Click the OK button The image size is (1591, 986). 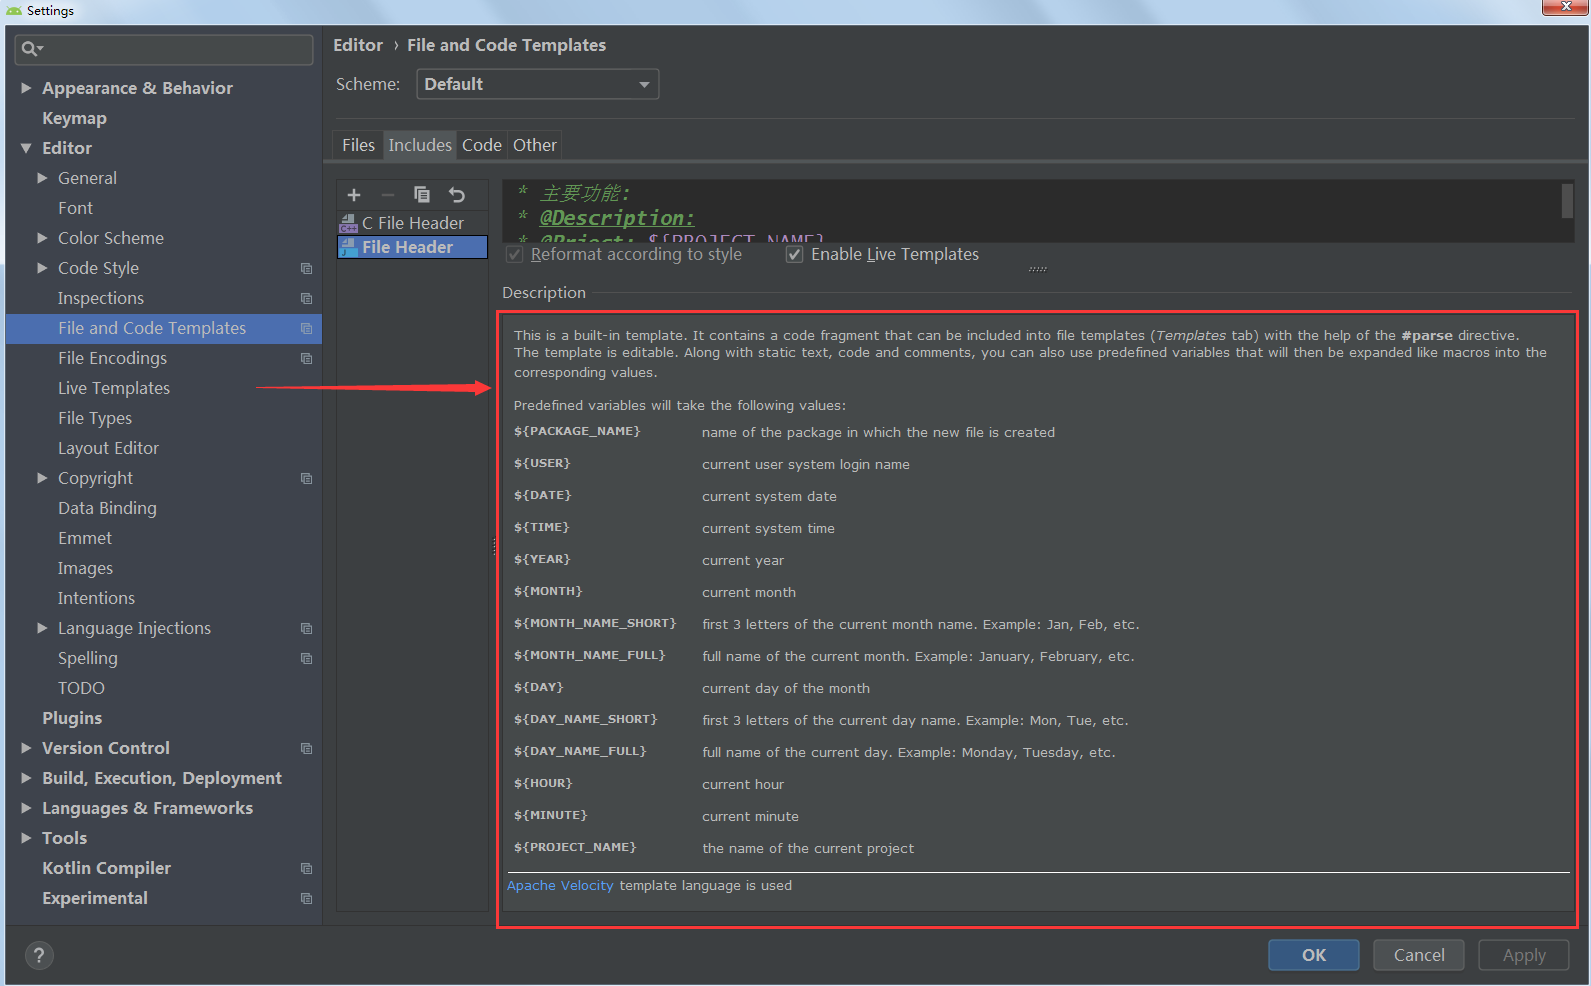tap(1314, 955)
